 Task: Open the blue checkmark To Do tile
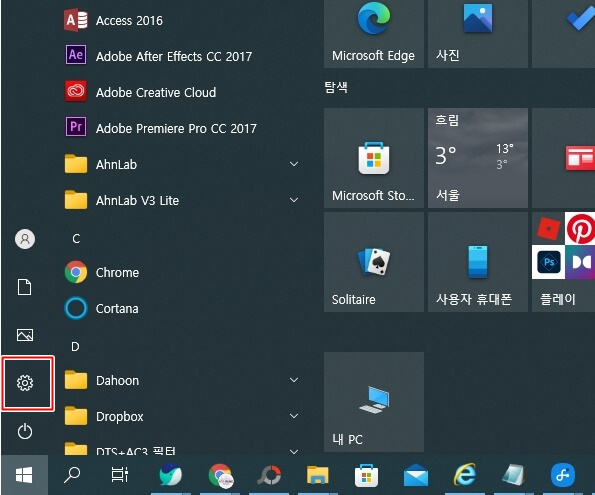564,33
